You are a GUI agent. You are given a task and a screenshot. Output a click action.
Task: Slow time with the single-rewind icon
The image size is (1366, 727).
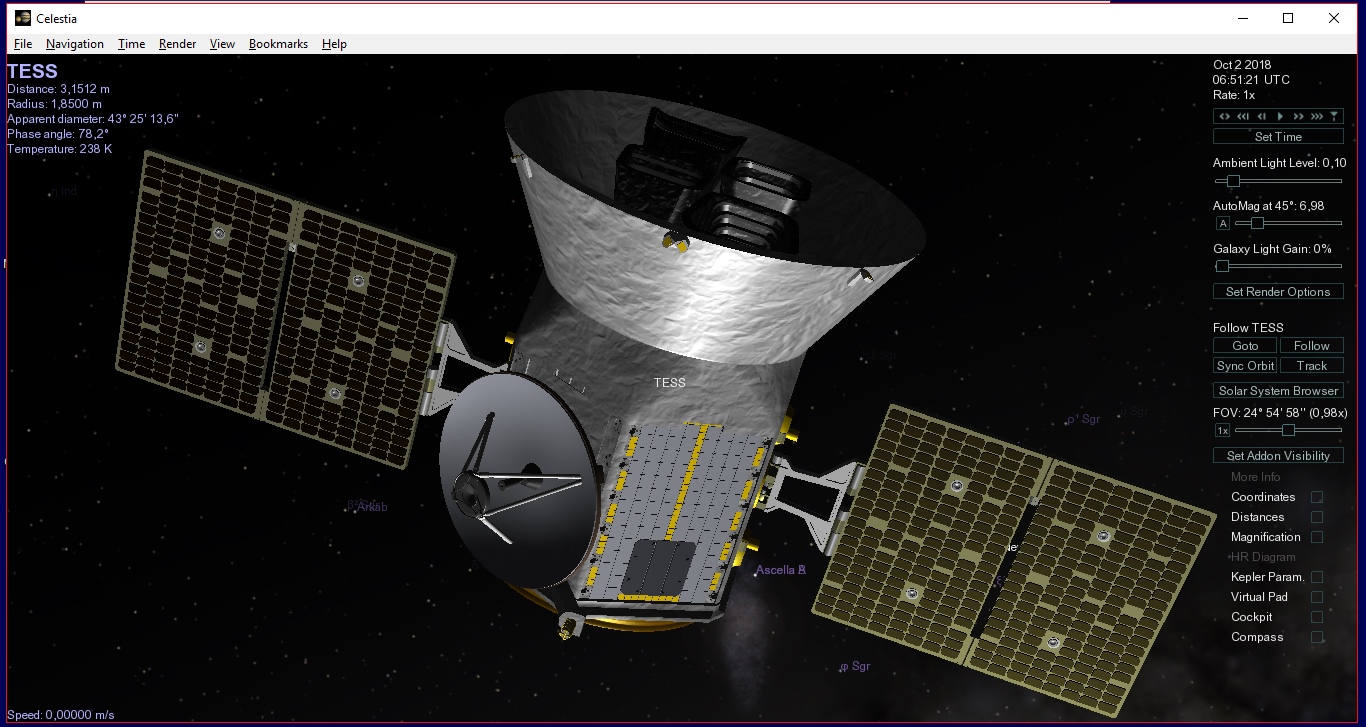pyautogui.click(x=1261, y=117)
